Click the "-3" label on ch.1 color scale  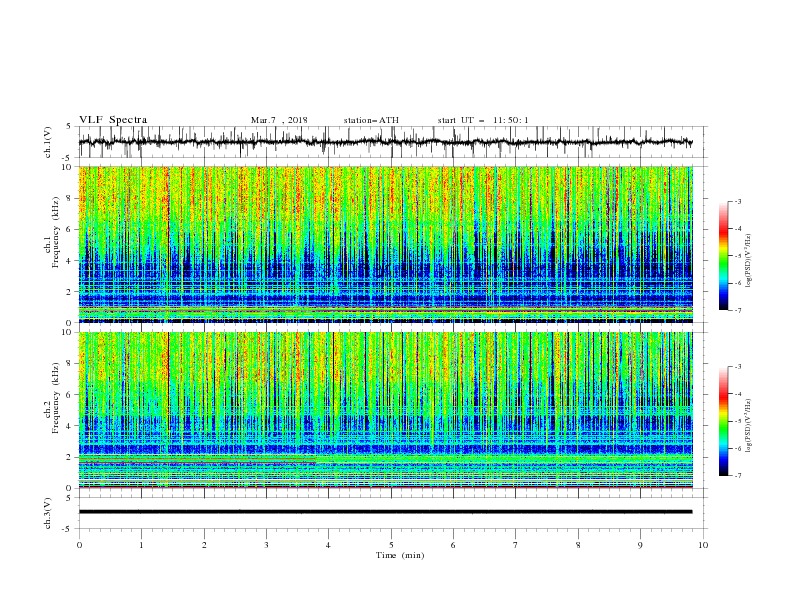click(738, 201)
